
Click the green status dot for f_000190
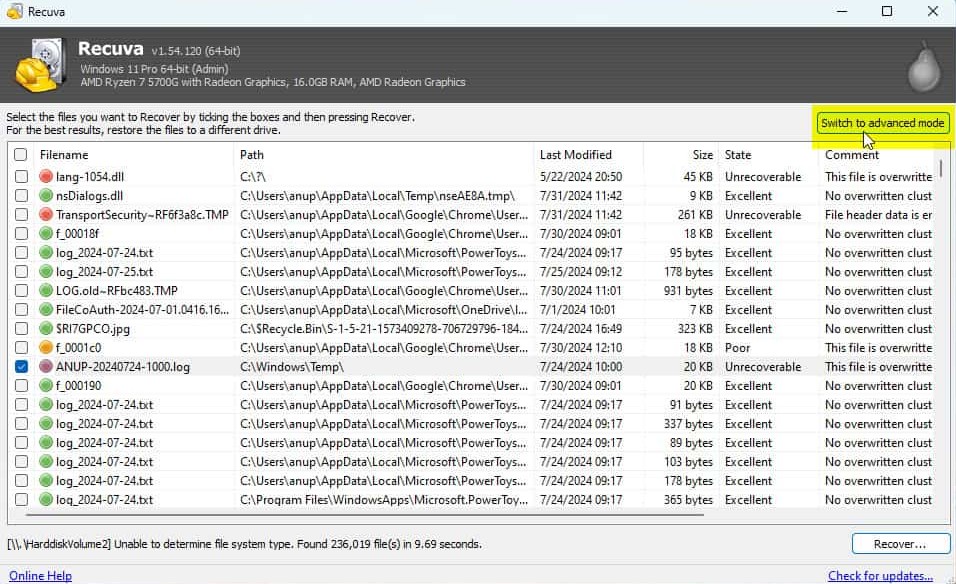pos(46,385)
